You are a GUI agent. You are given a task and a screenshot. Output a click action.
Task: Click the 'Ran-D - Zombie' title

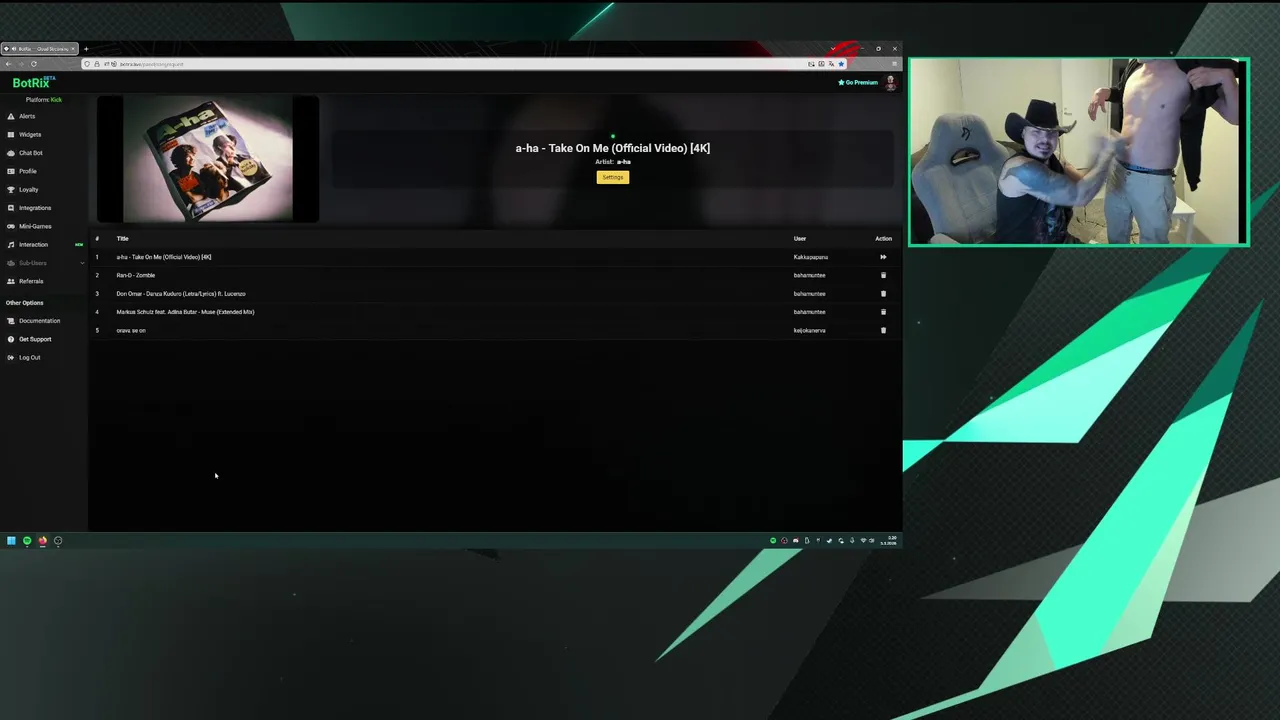point(136,275)
